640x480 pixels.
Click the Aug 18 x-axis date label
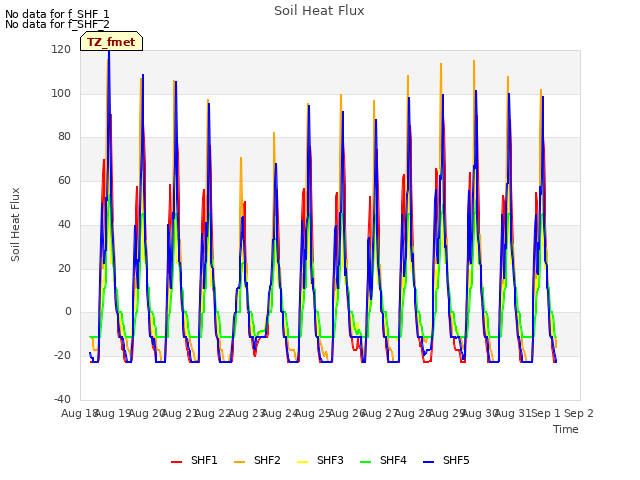click(x=80, y=413)
